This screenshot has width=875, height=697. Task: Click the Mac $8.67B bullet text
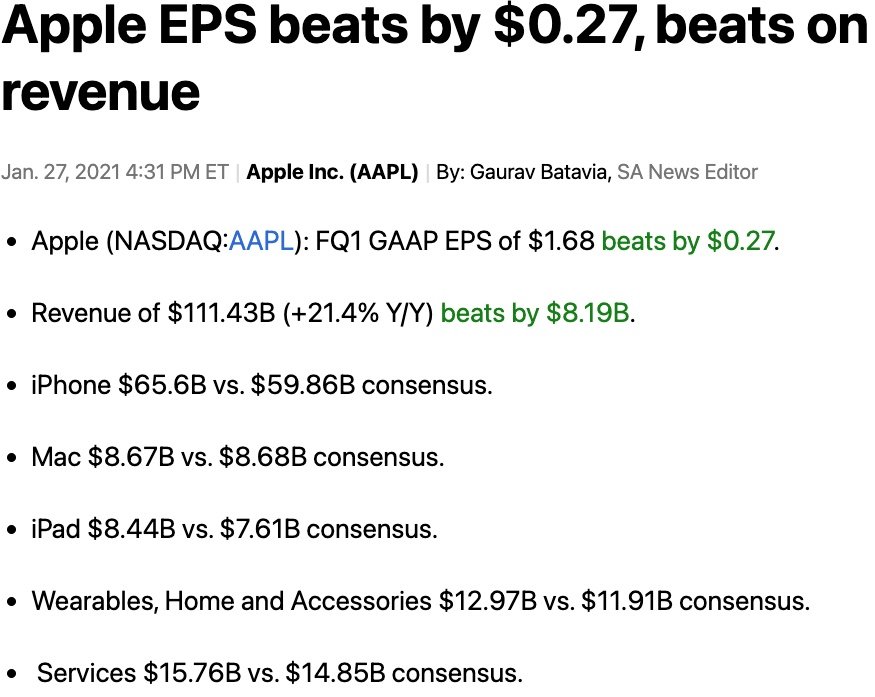point(238,457)
